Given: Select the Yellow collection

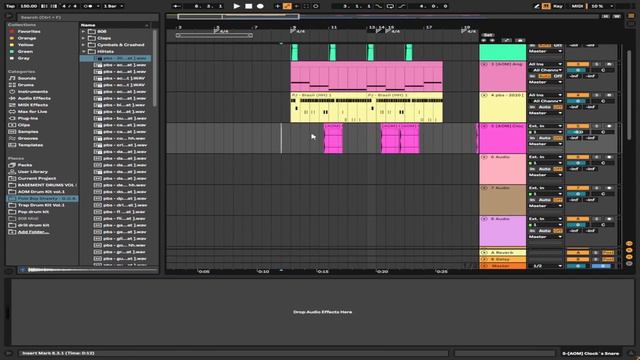Looking at the screenshot, I should coord(25,45).
